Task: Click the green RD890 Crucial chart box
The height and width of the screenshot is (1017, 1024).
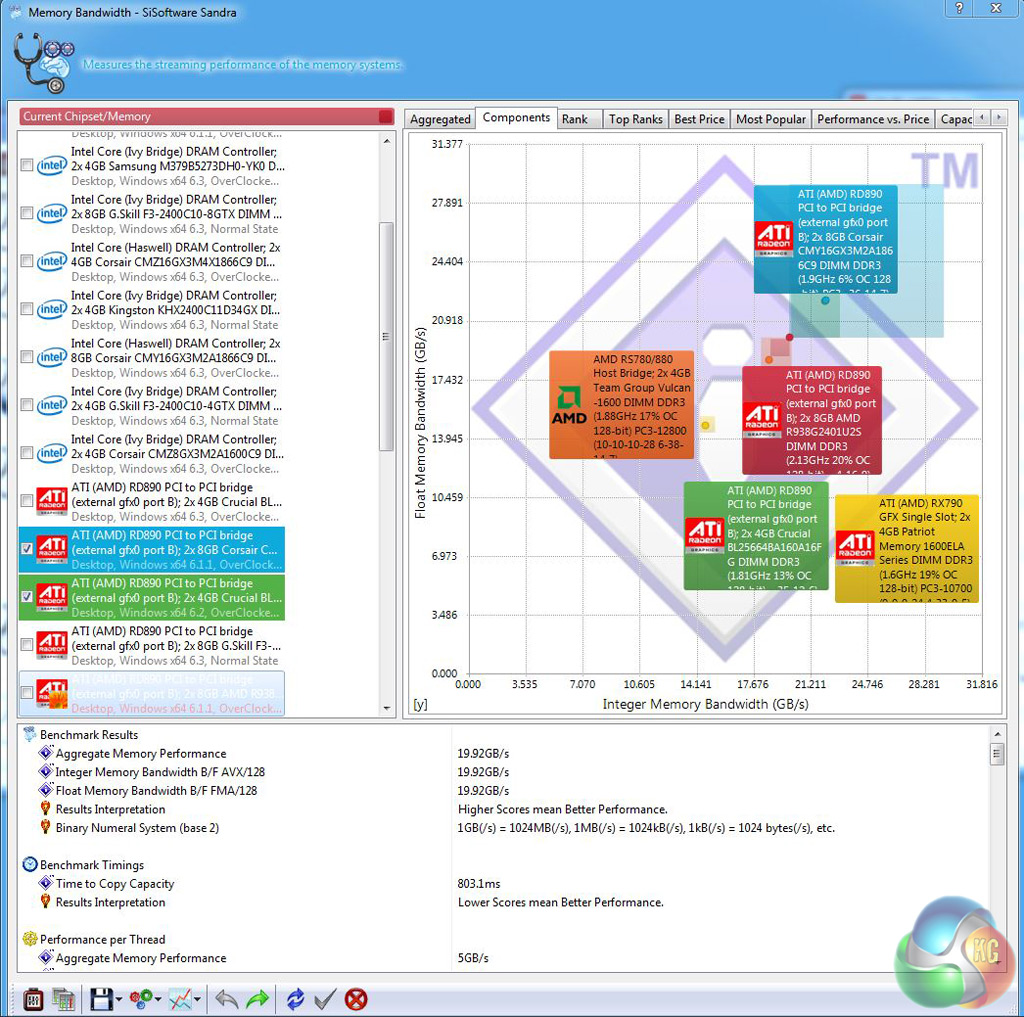Action: pos(756,536)
